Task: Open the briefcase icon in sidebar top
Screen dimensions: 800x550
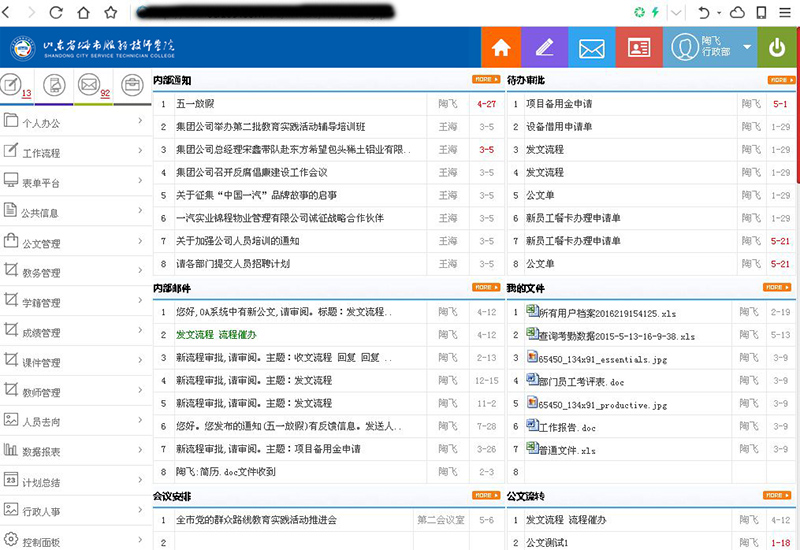Action: coord(132,85)
